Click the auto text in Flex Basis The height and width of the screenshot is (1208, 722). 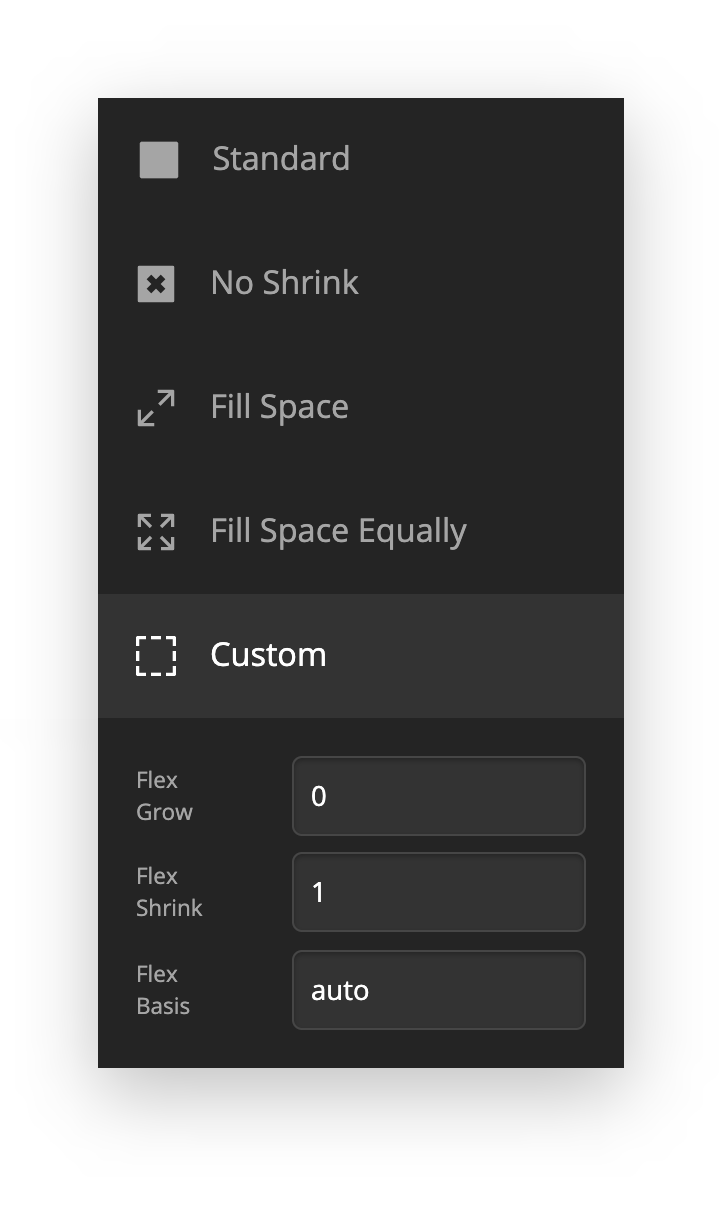tap(340, 991)
